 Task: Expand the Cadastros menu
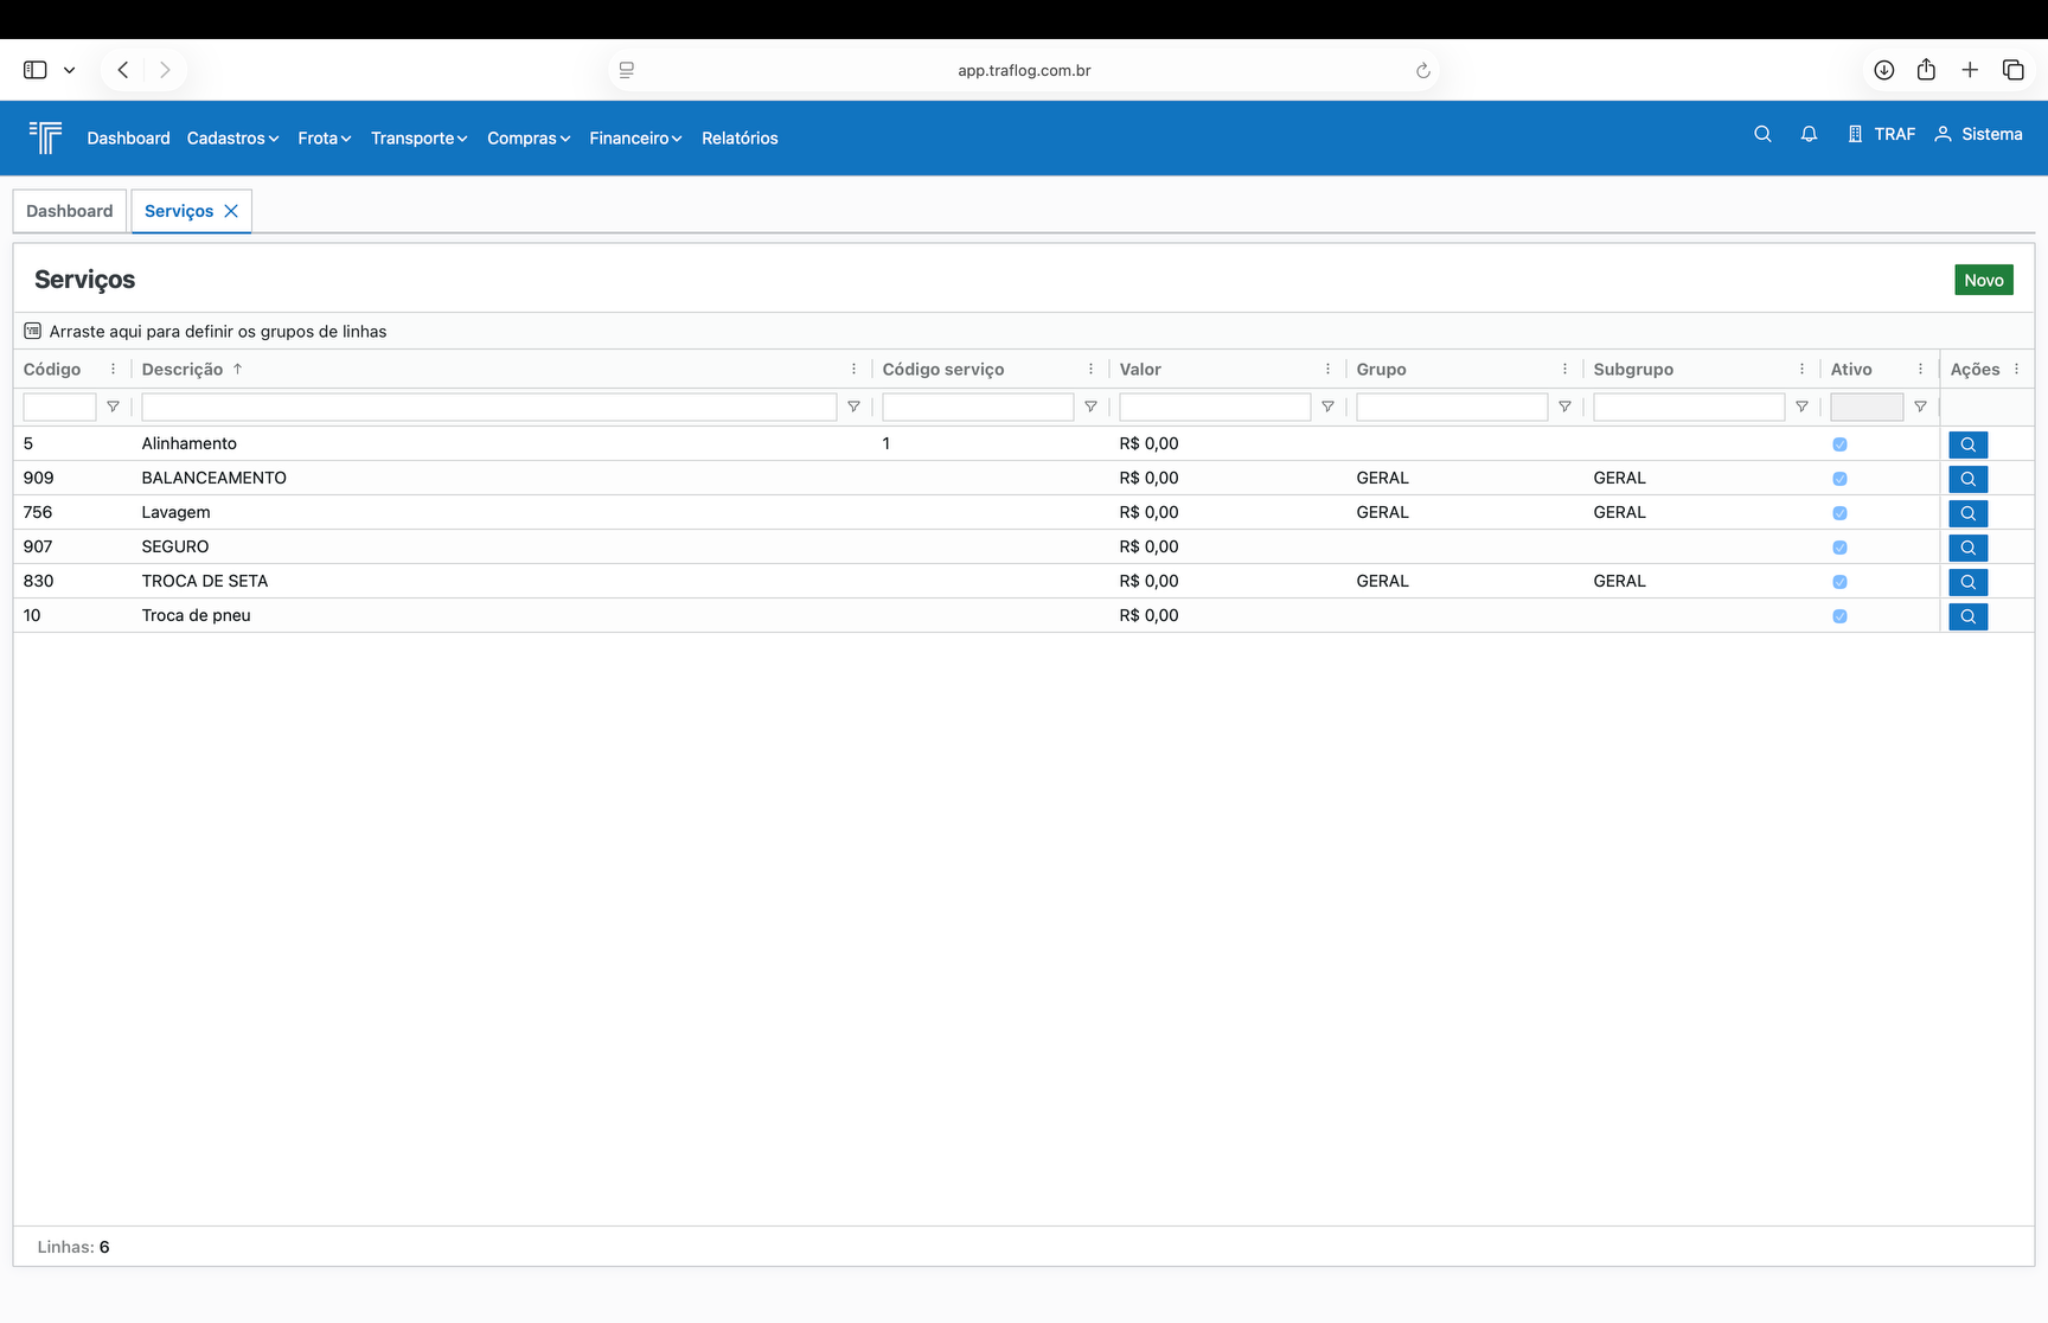[x=232, y=138]
